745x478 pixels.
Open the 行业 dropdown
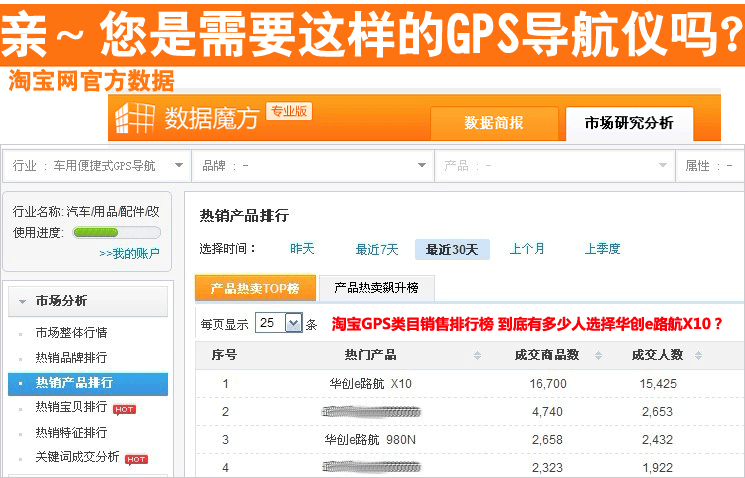pyautogui.click(x=97, y=166)
